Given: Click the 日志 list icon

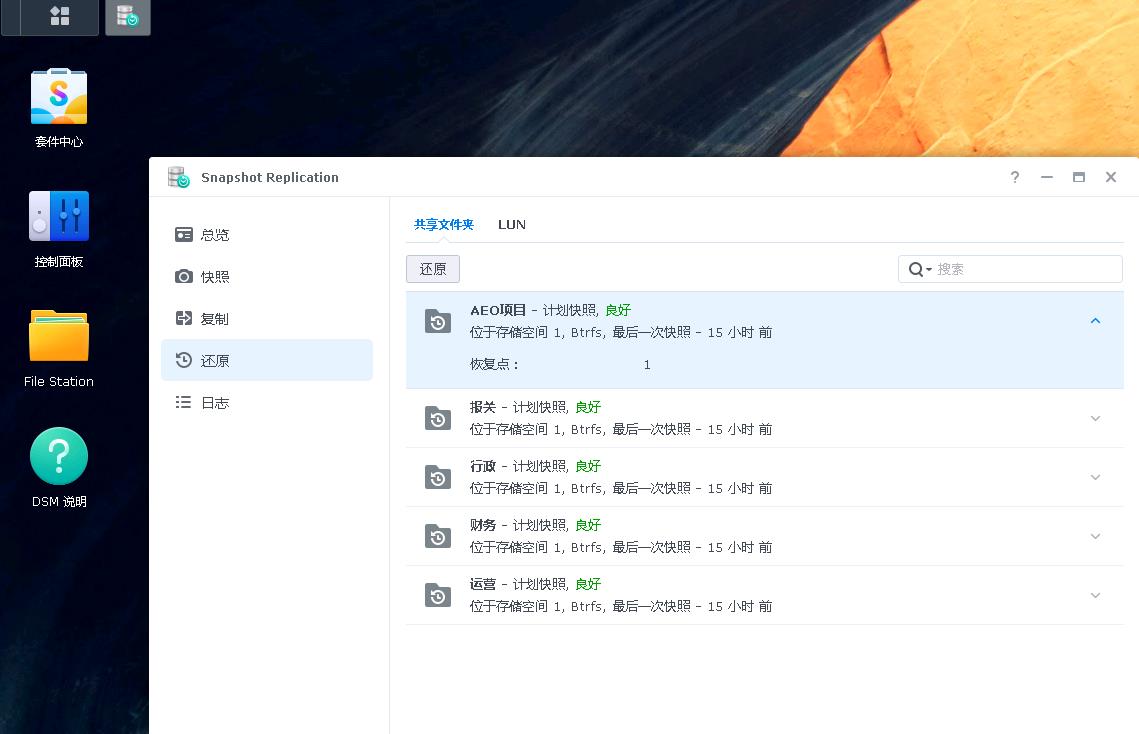Looking at the screenshot, I should tap(184, 402).
